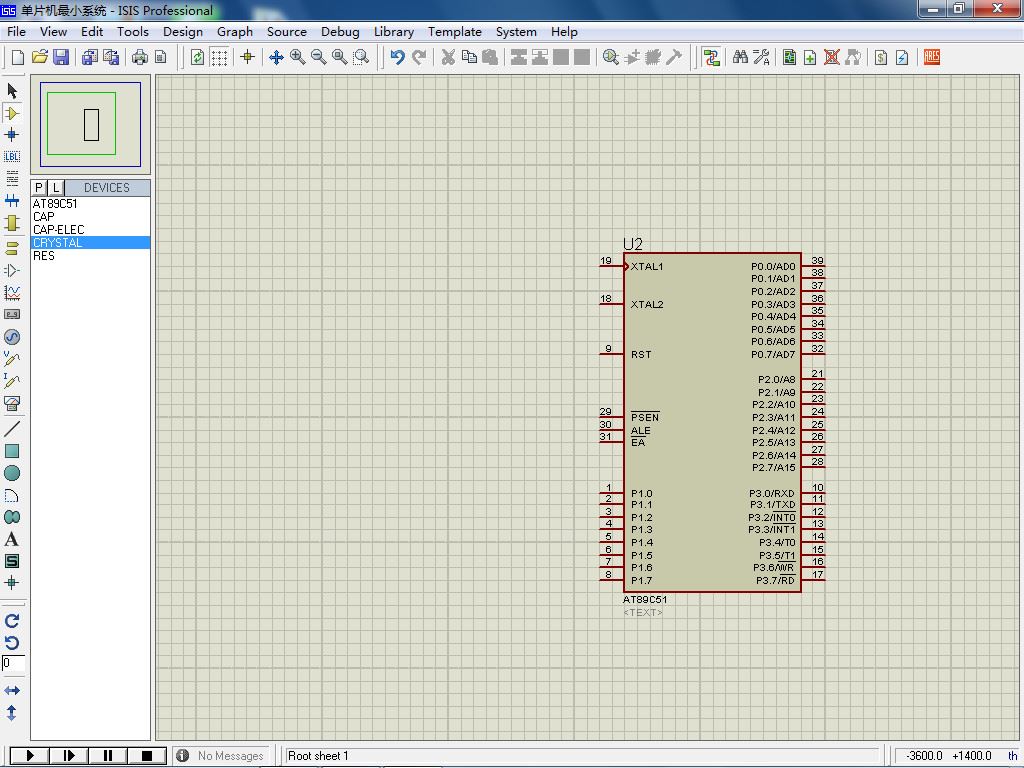Viewport: 1024px width, 768px height.
Task: Click the overview thumbnail preview
Action: pyautogui.click(x=91, y=124)
